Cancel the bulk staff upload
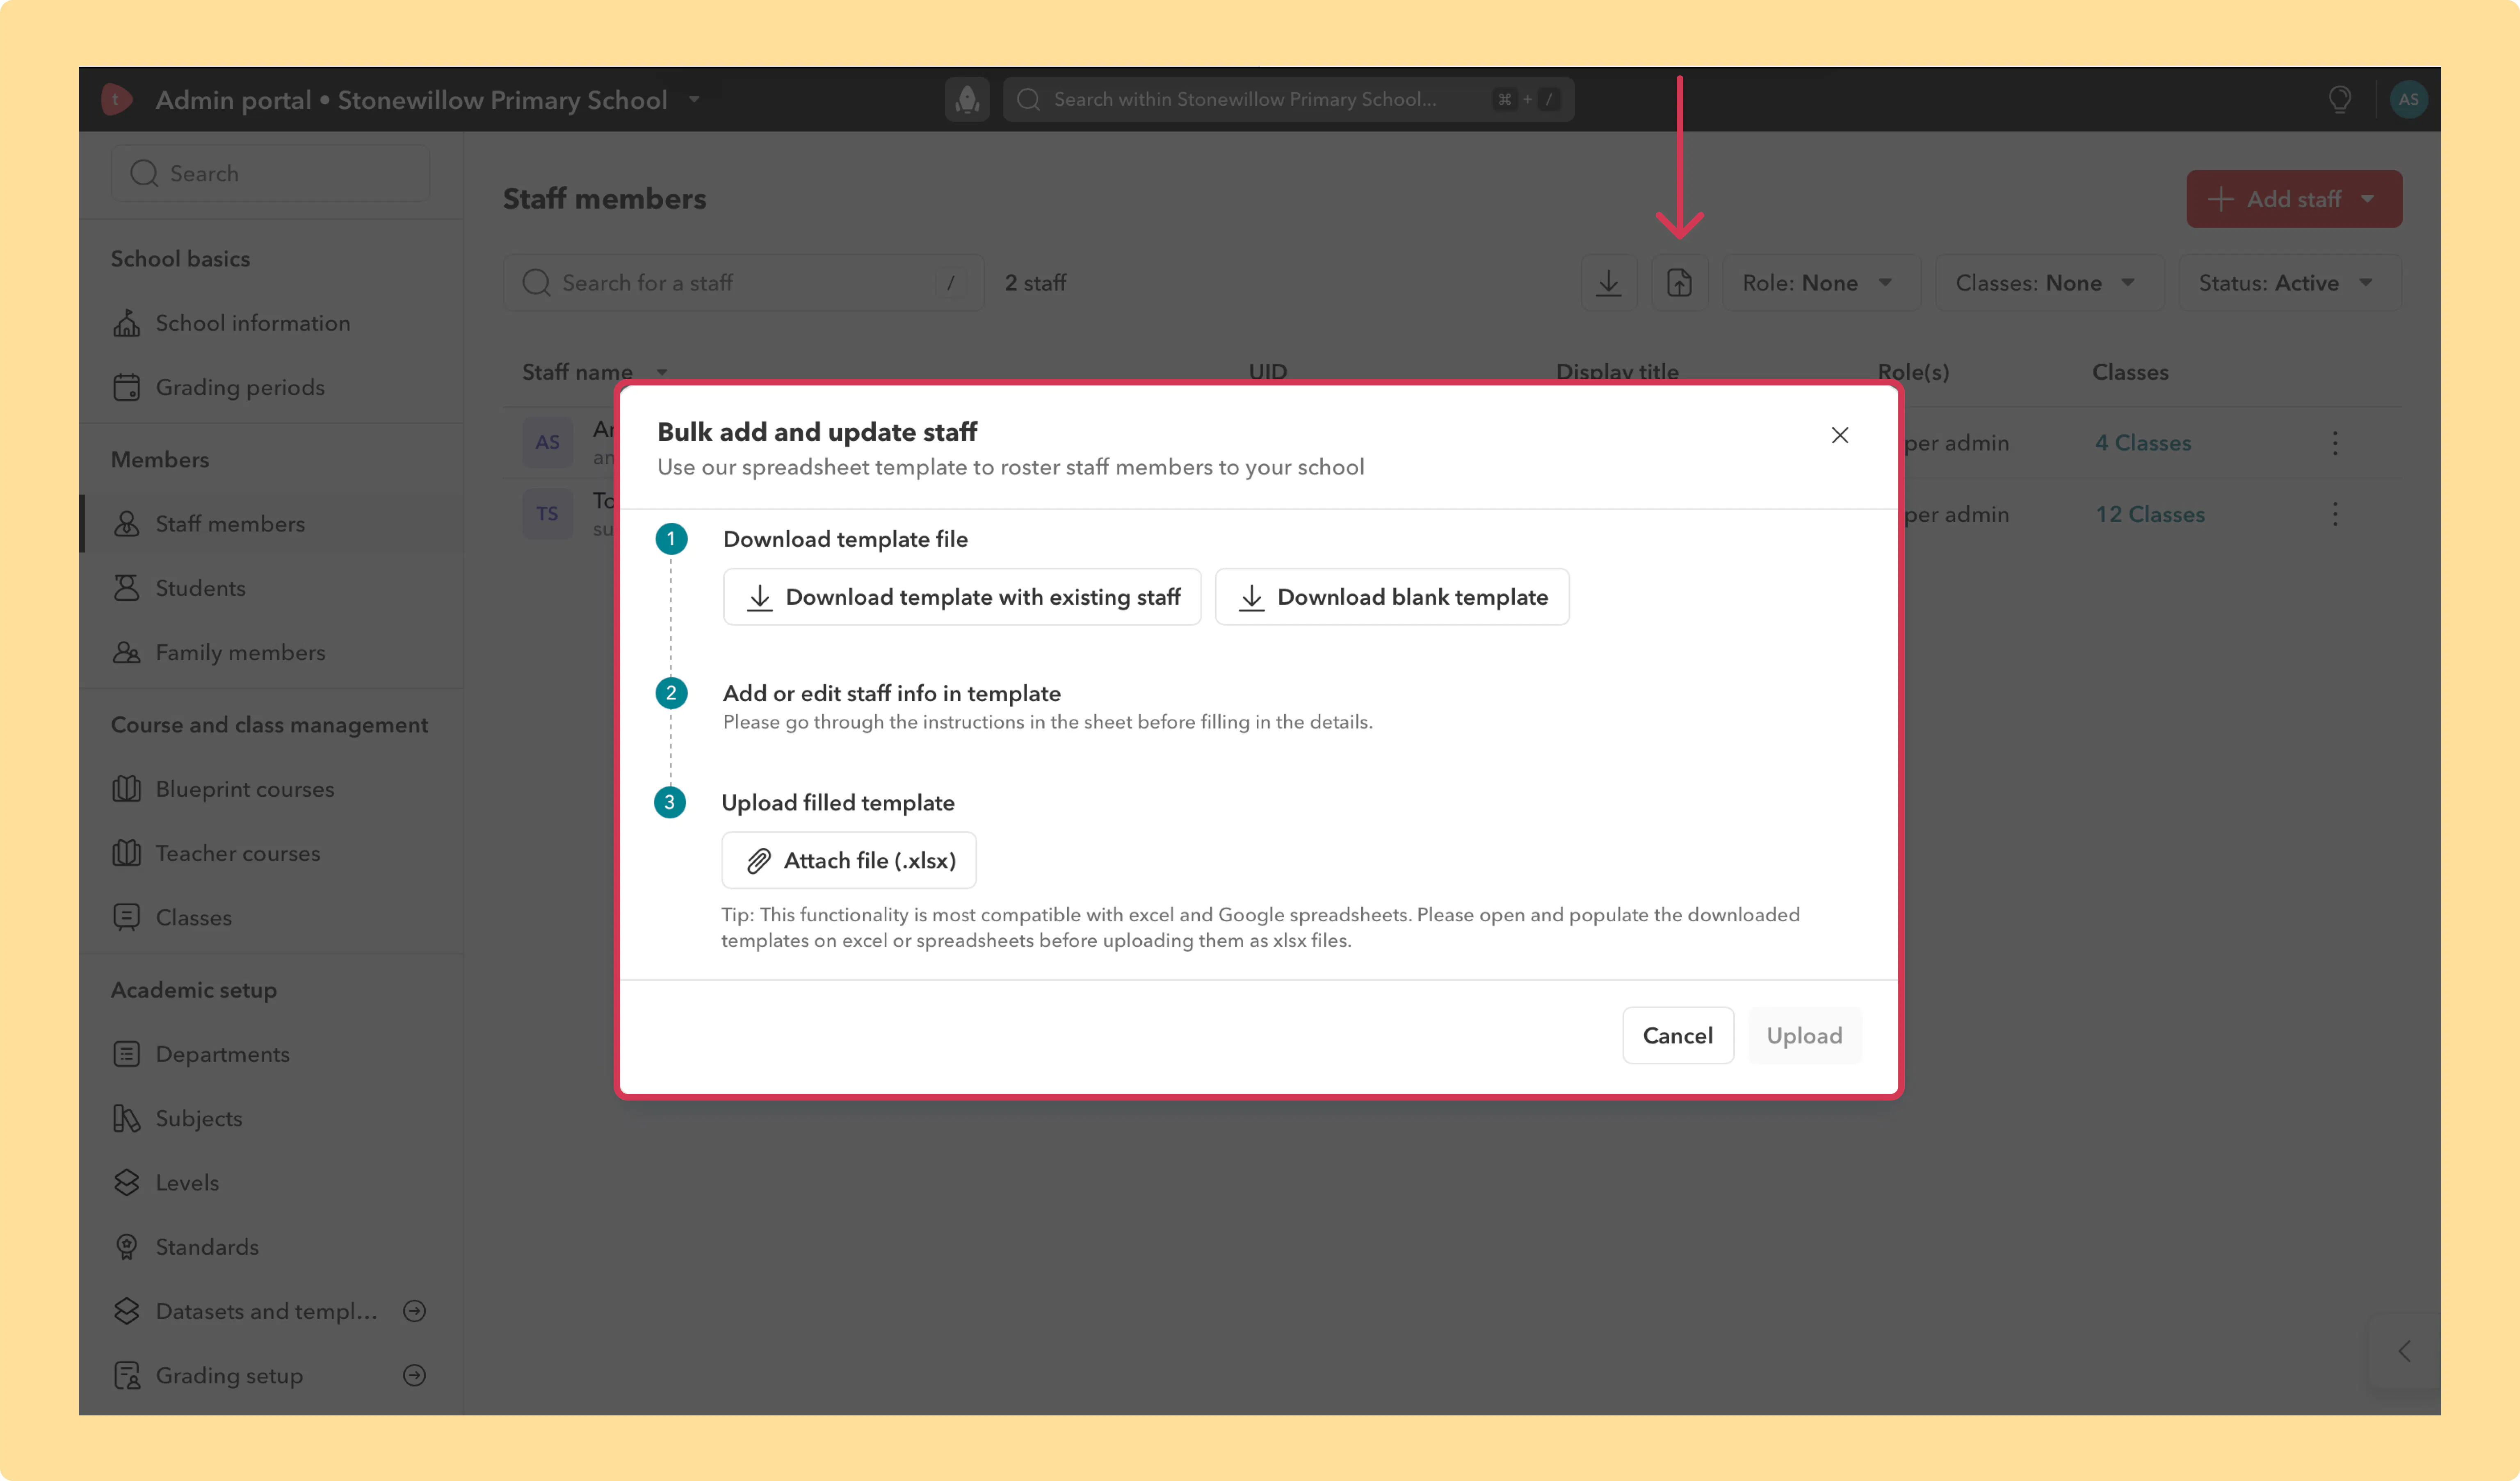This screenshot has height=1481, width=2520. click(1677, 1035)
